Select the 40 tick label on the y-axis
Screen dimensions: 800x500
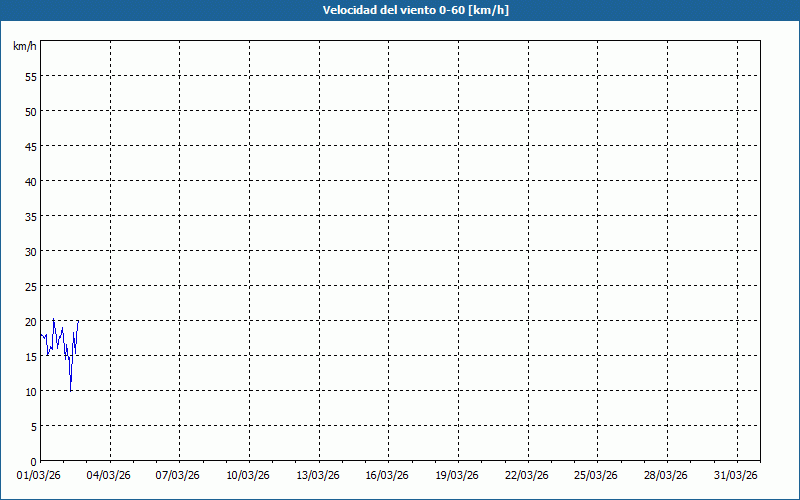(30, 181)
